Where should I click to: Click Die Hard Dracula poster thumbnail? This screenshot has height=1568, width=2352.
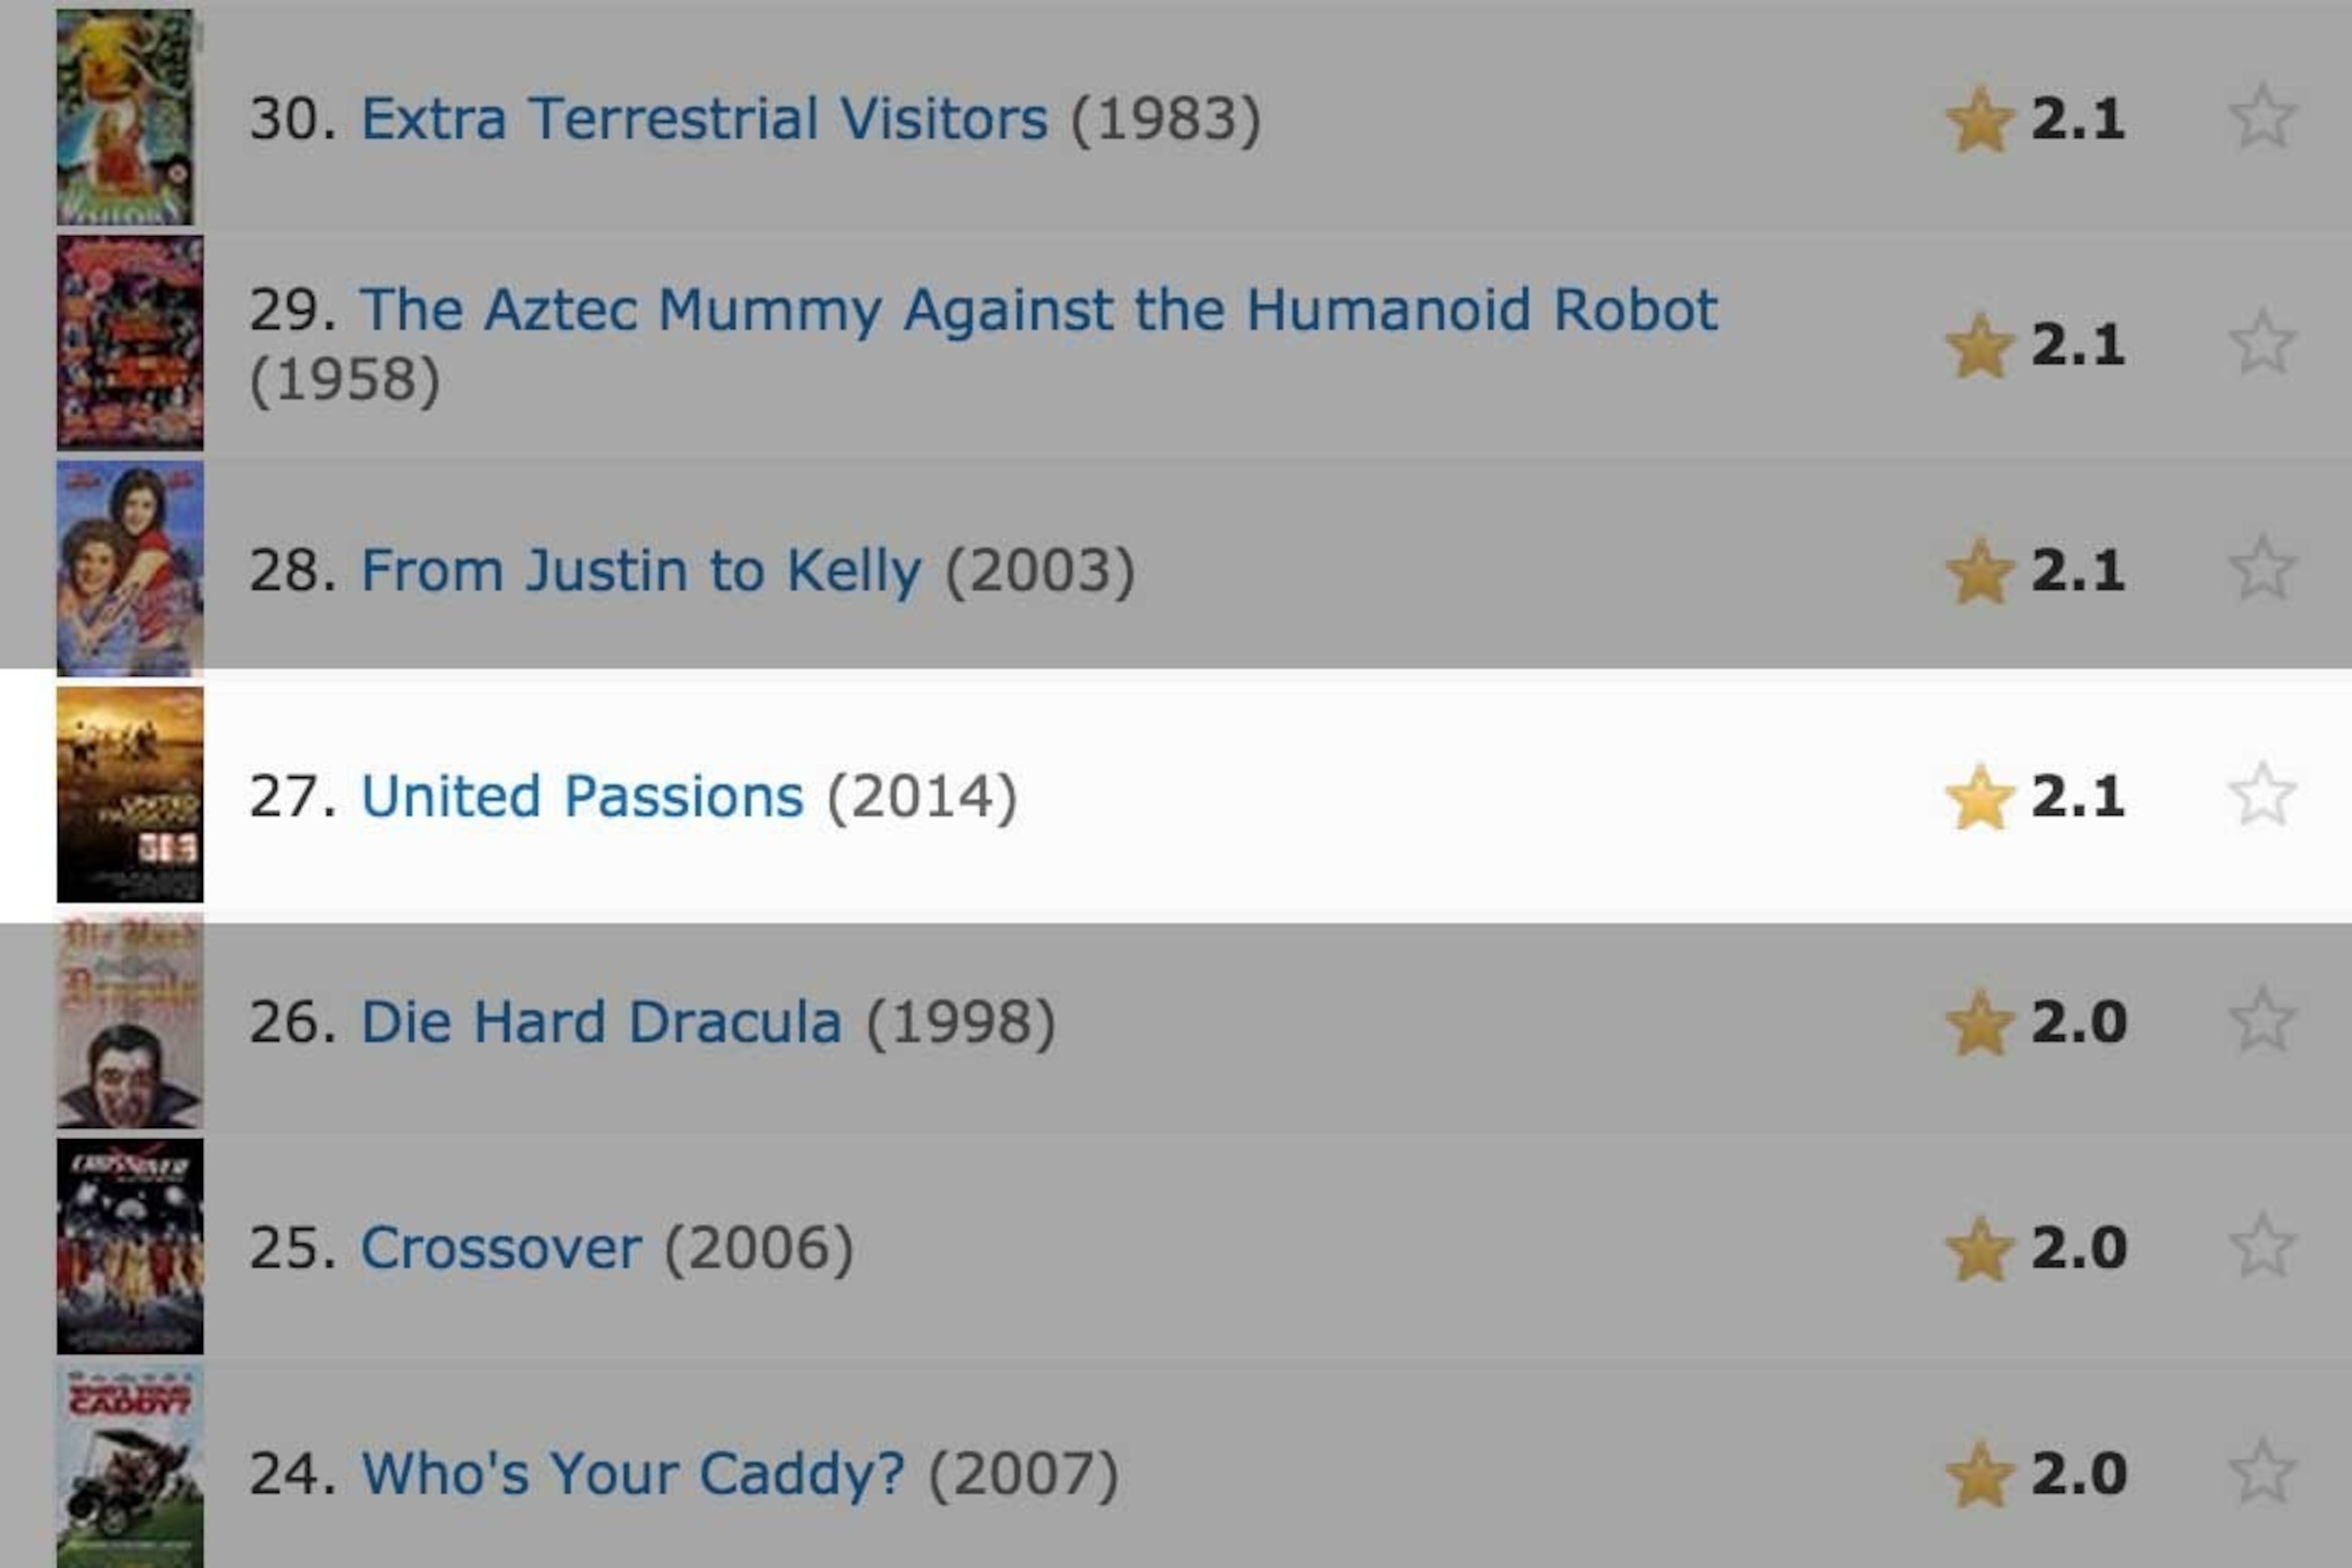130,1021
